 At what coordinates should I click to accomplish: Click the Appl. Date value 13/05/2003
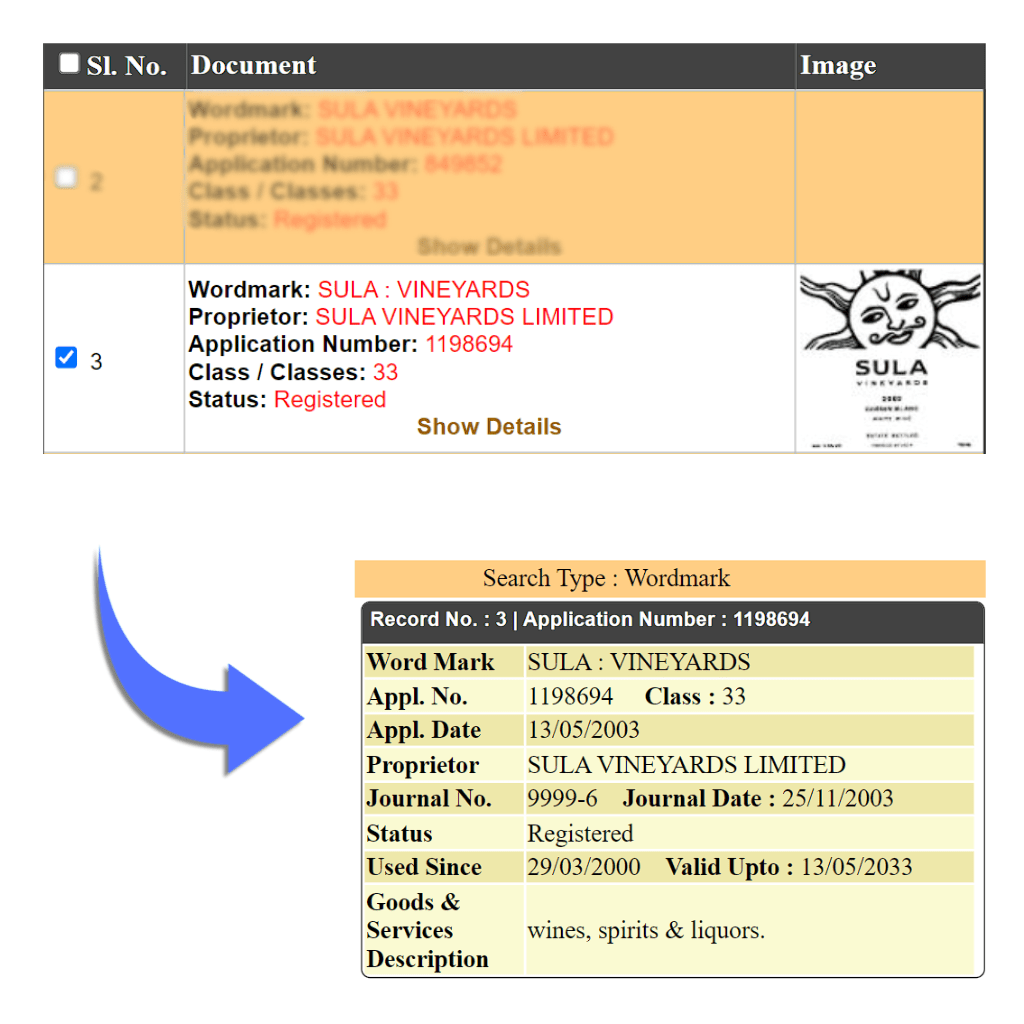click(583, 730)
